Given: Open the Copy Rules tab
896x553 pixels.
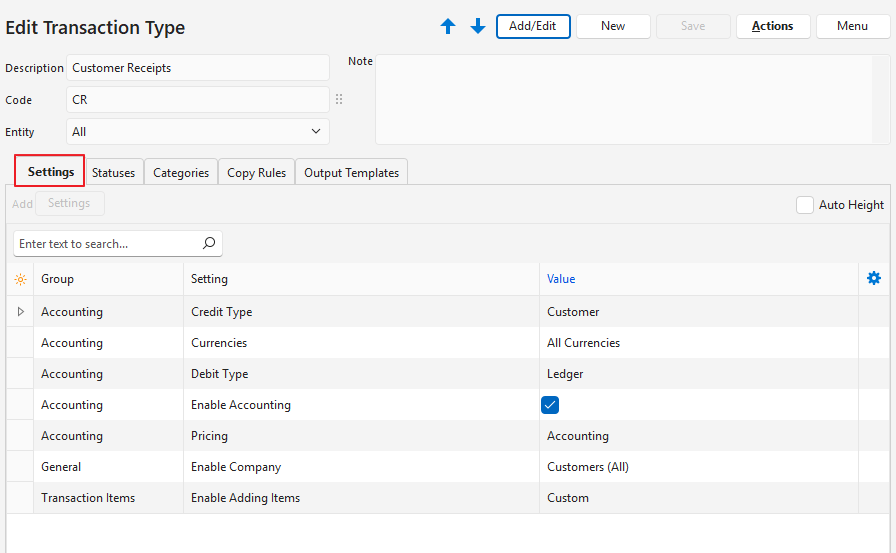Looking at the screenshot, I should 256,173.
